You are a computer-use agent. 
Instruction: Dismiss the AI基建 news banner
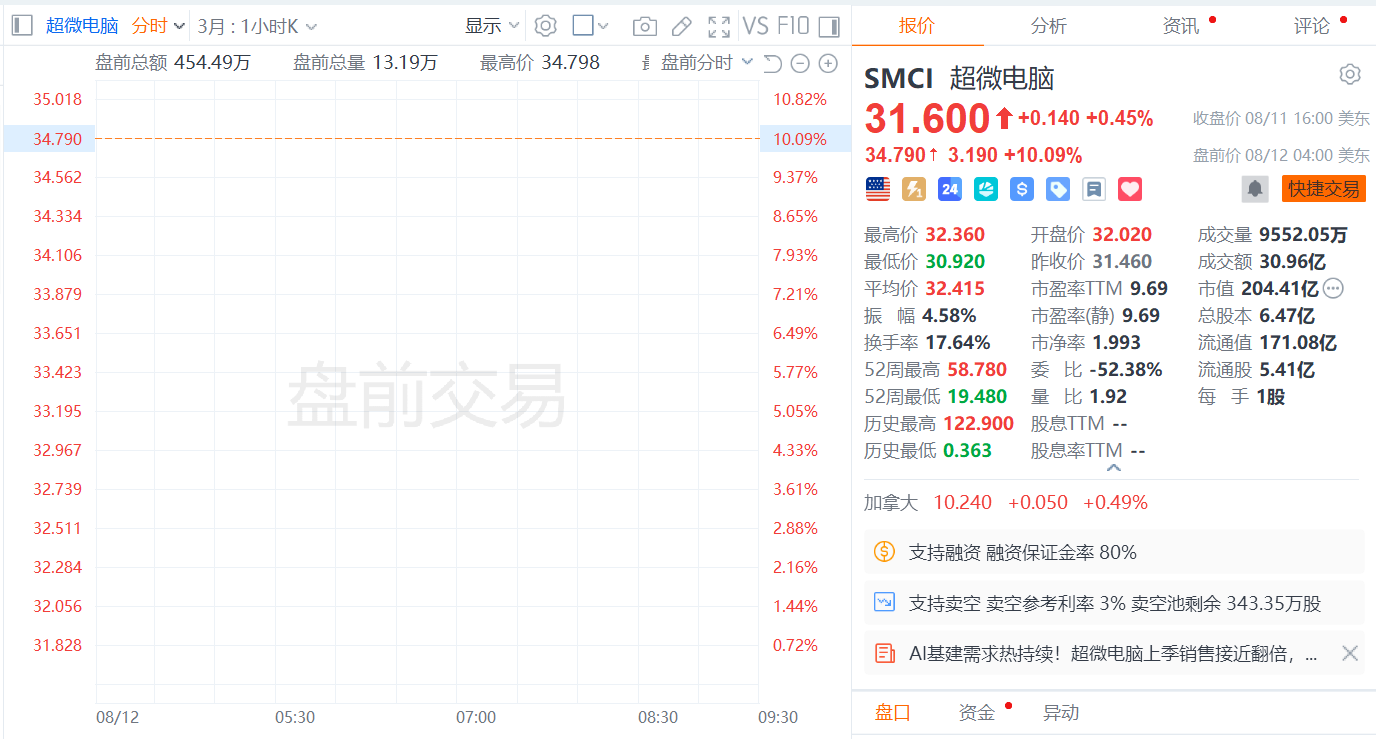point(1350,654)
